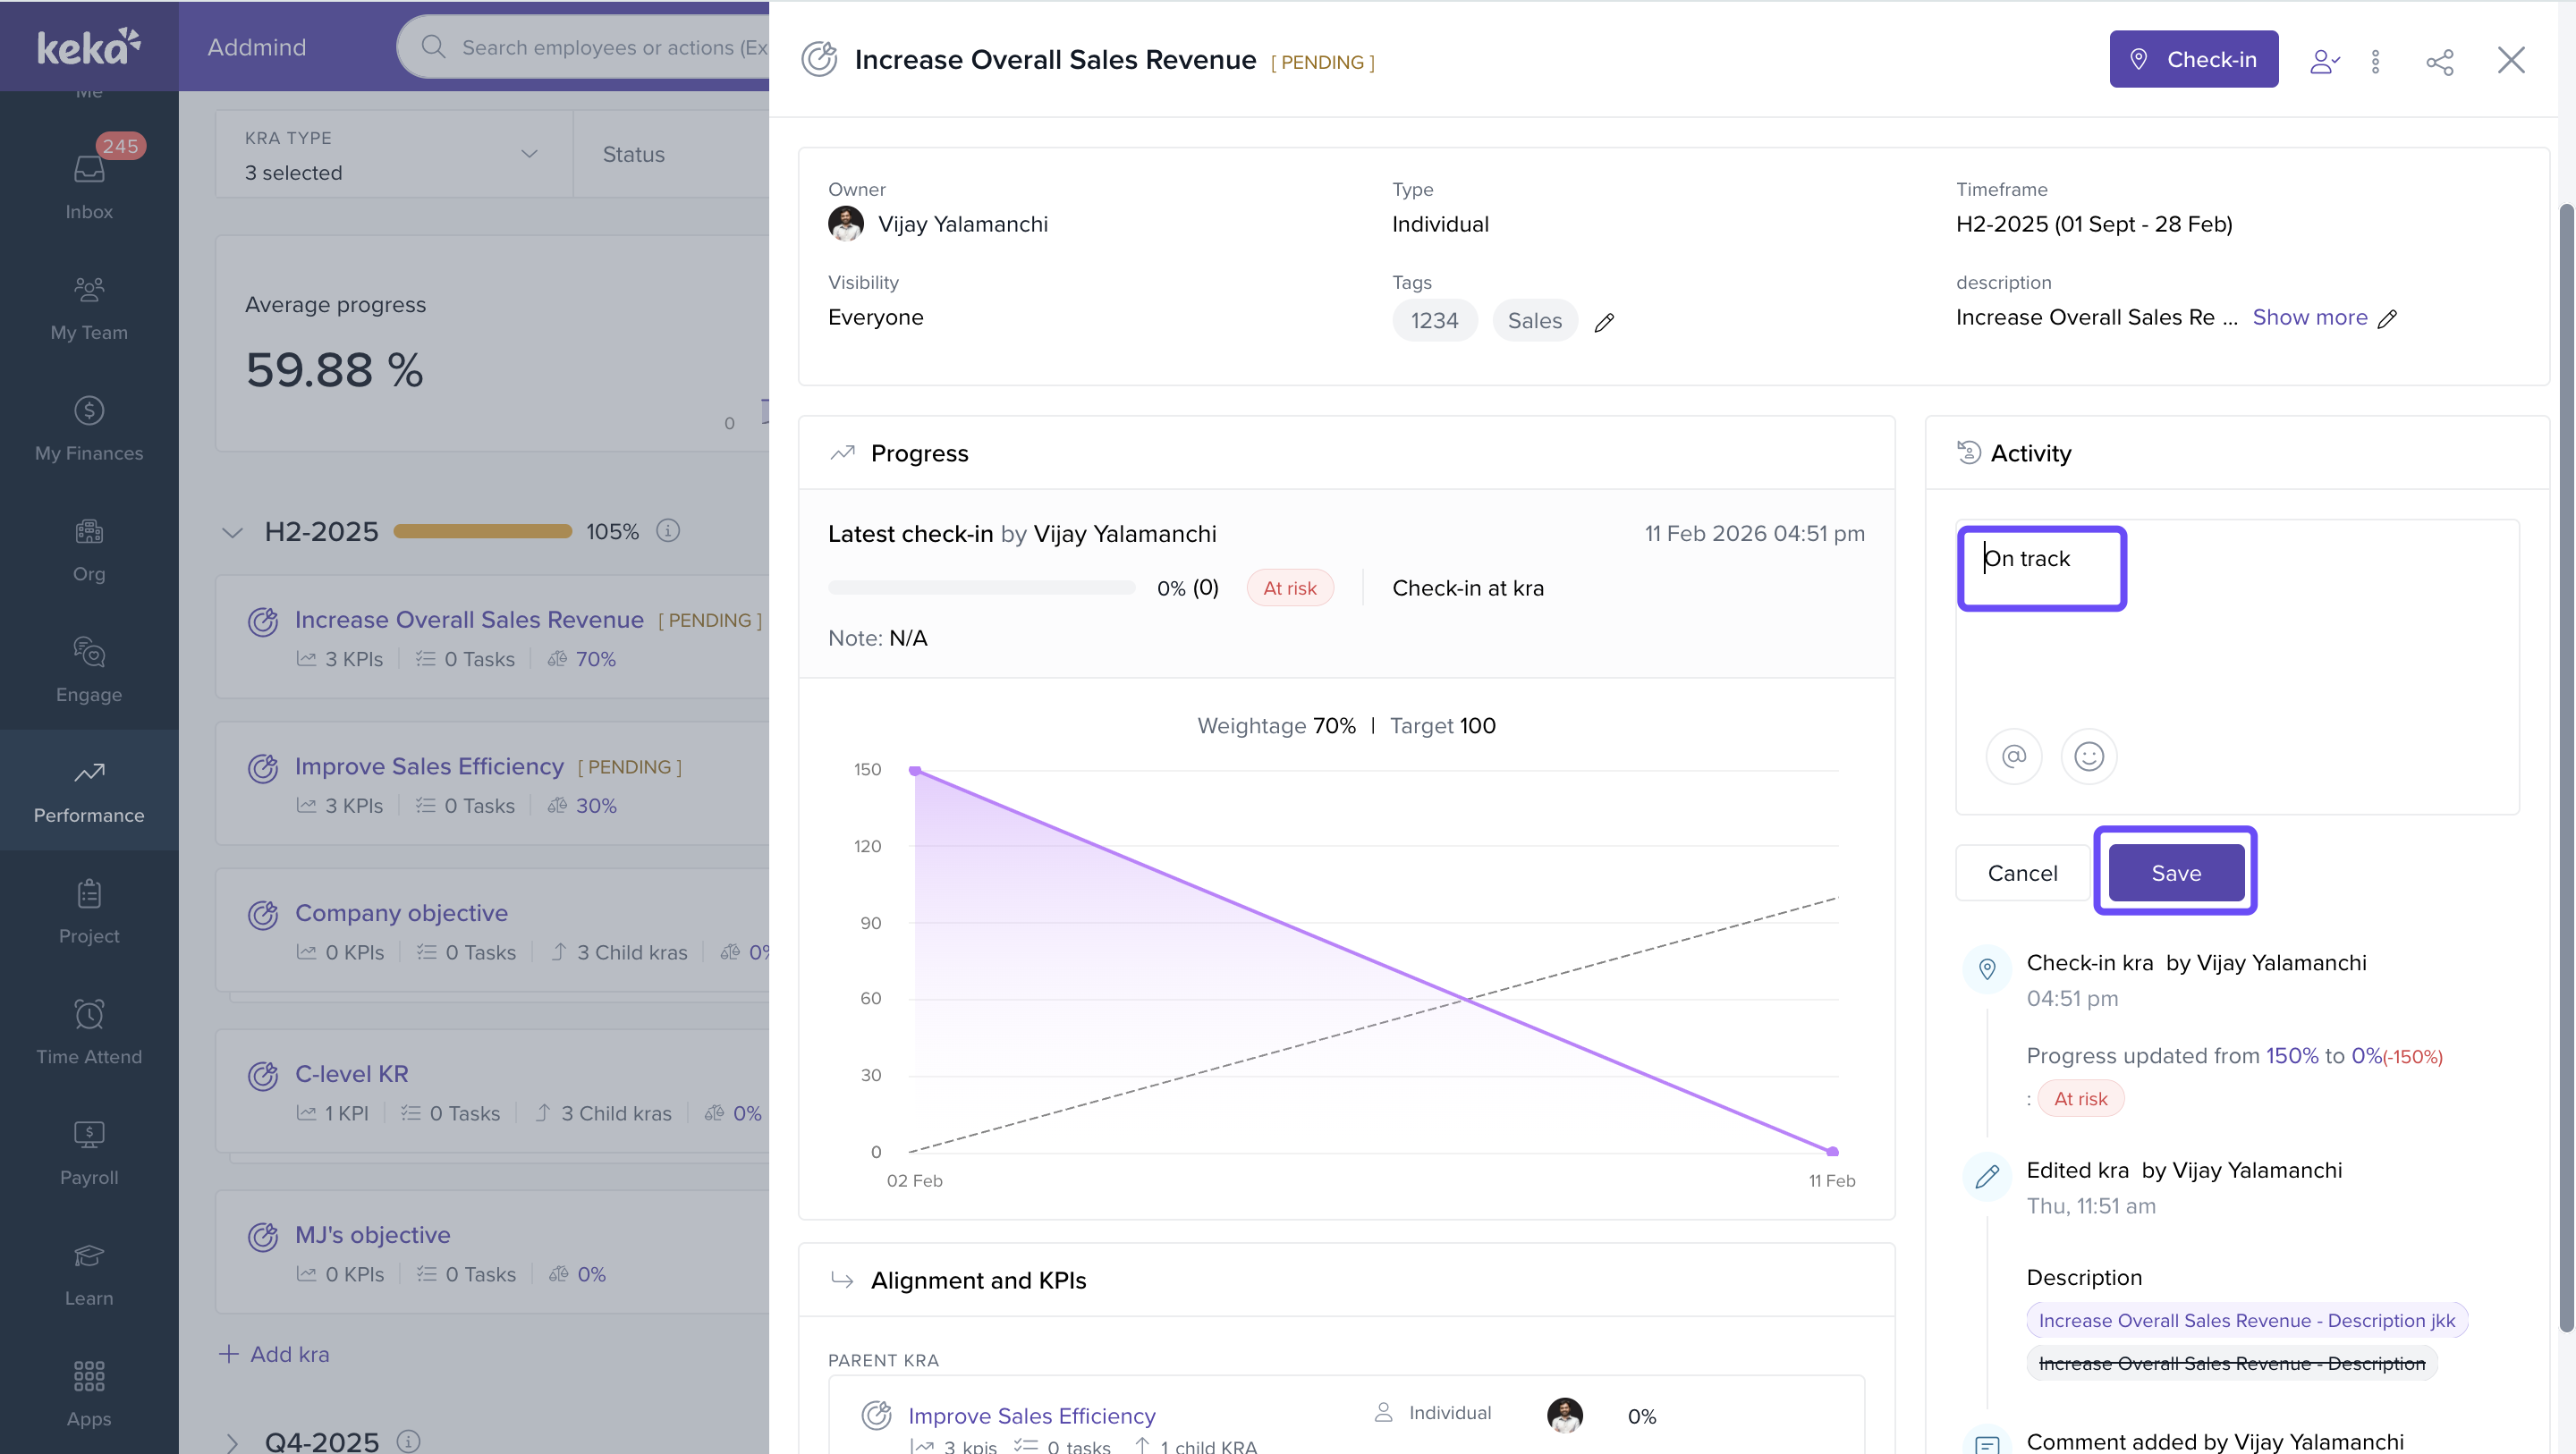This screenshot has height=1454, width=2576.
Task: Click the emoji smiley icon in comment box
Action: [2088, 756]
